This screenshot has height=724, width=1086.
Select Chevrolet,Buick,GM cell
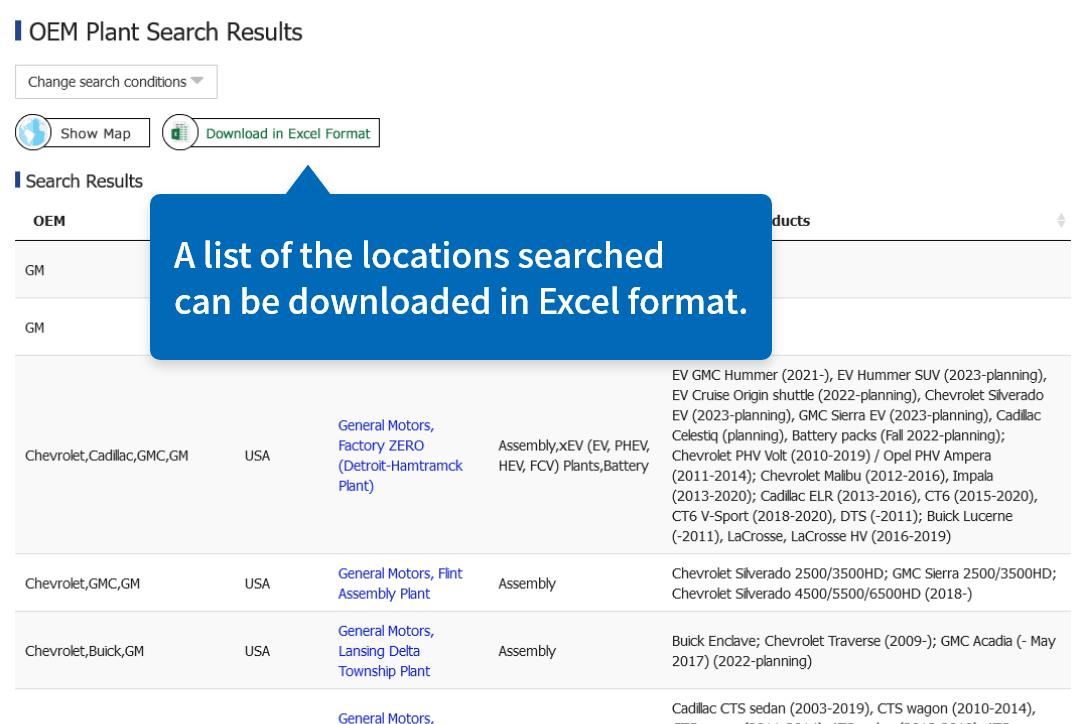84,651
